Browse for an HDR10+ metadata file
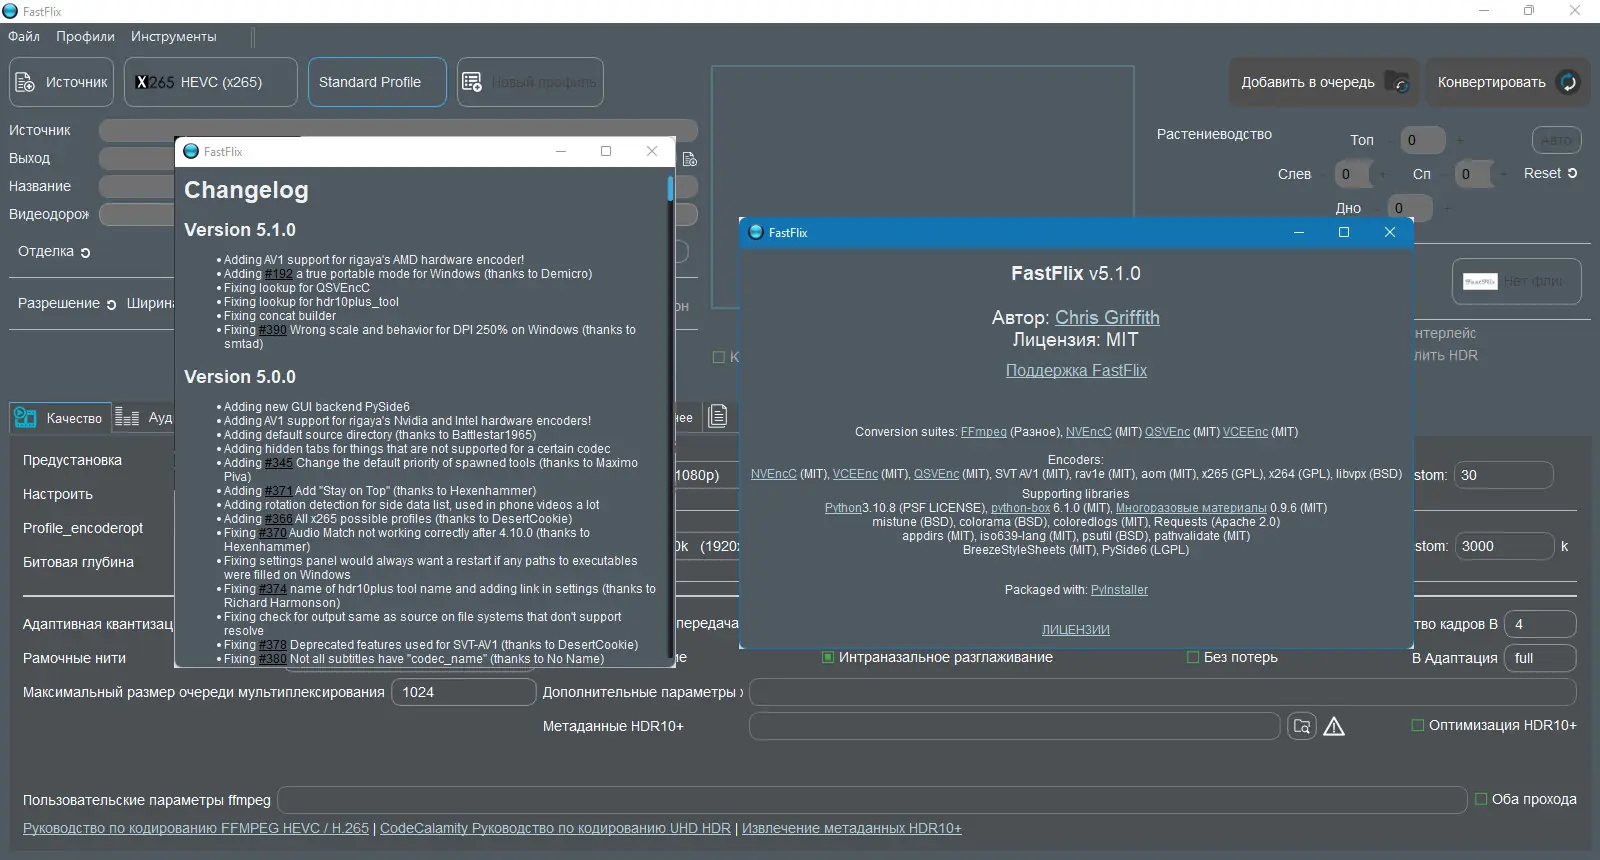The width and height of the screenshot is (1600, 860). pyautogui.click(x=1301, y=726)
